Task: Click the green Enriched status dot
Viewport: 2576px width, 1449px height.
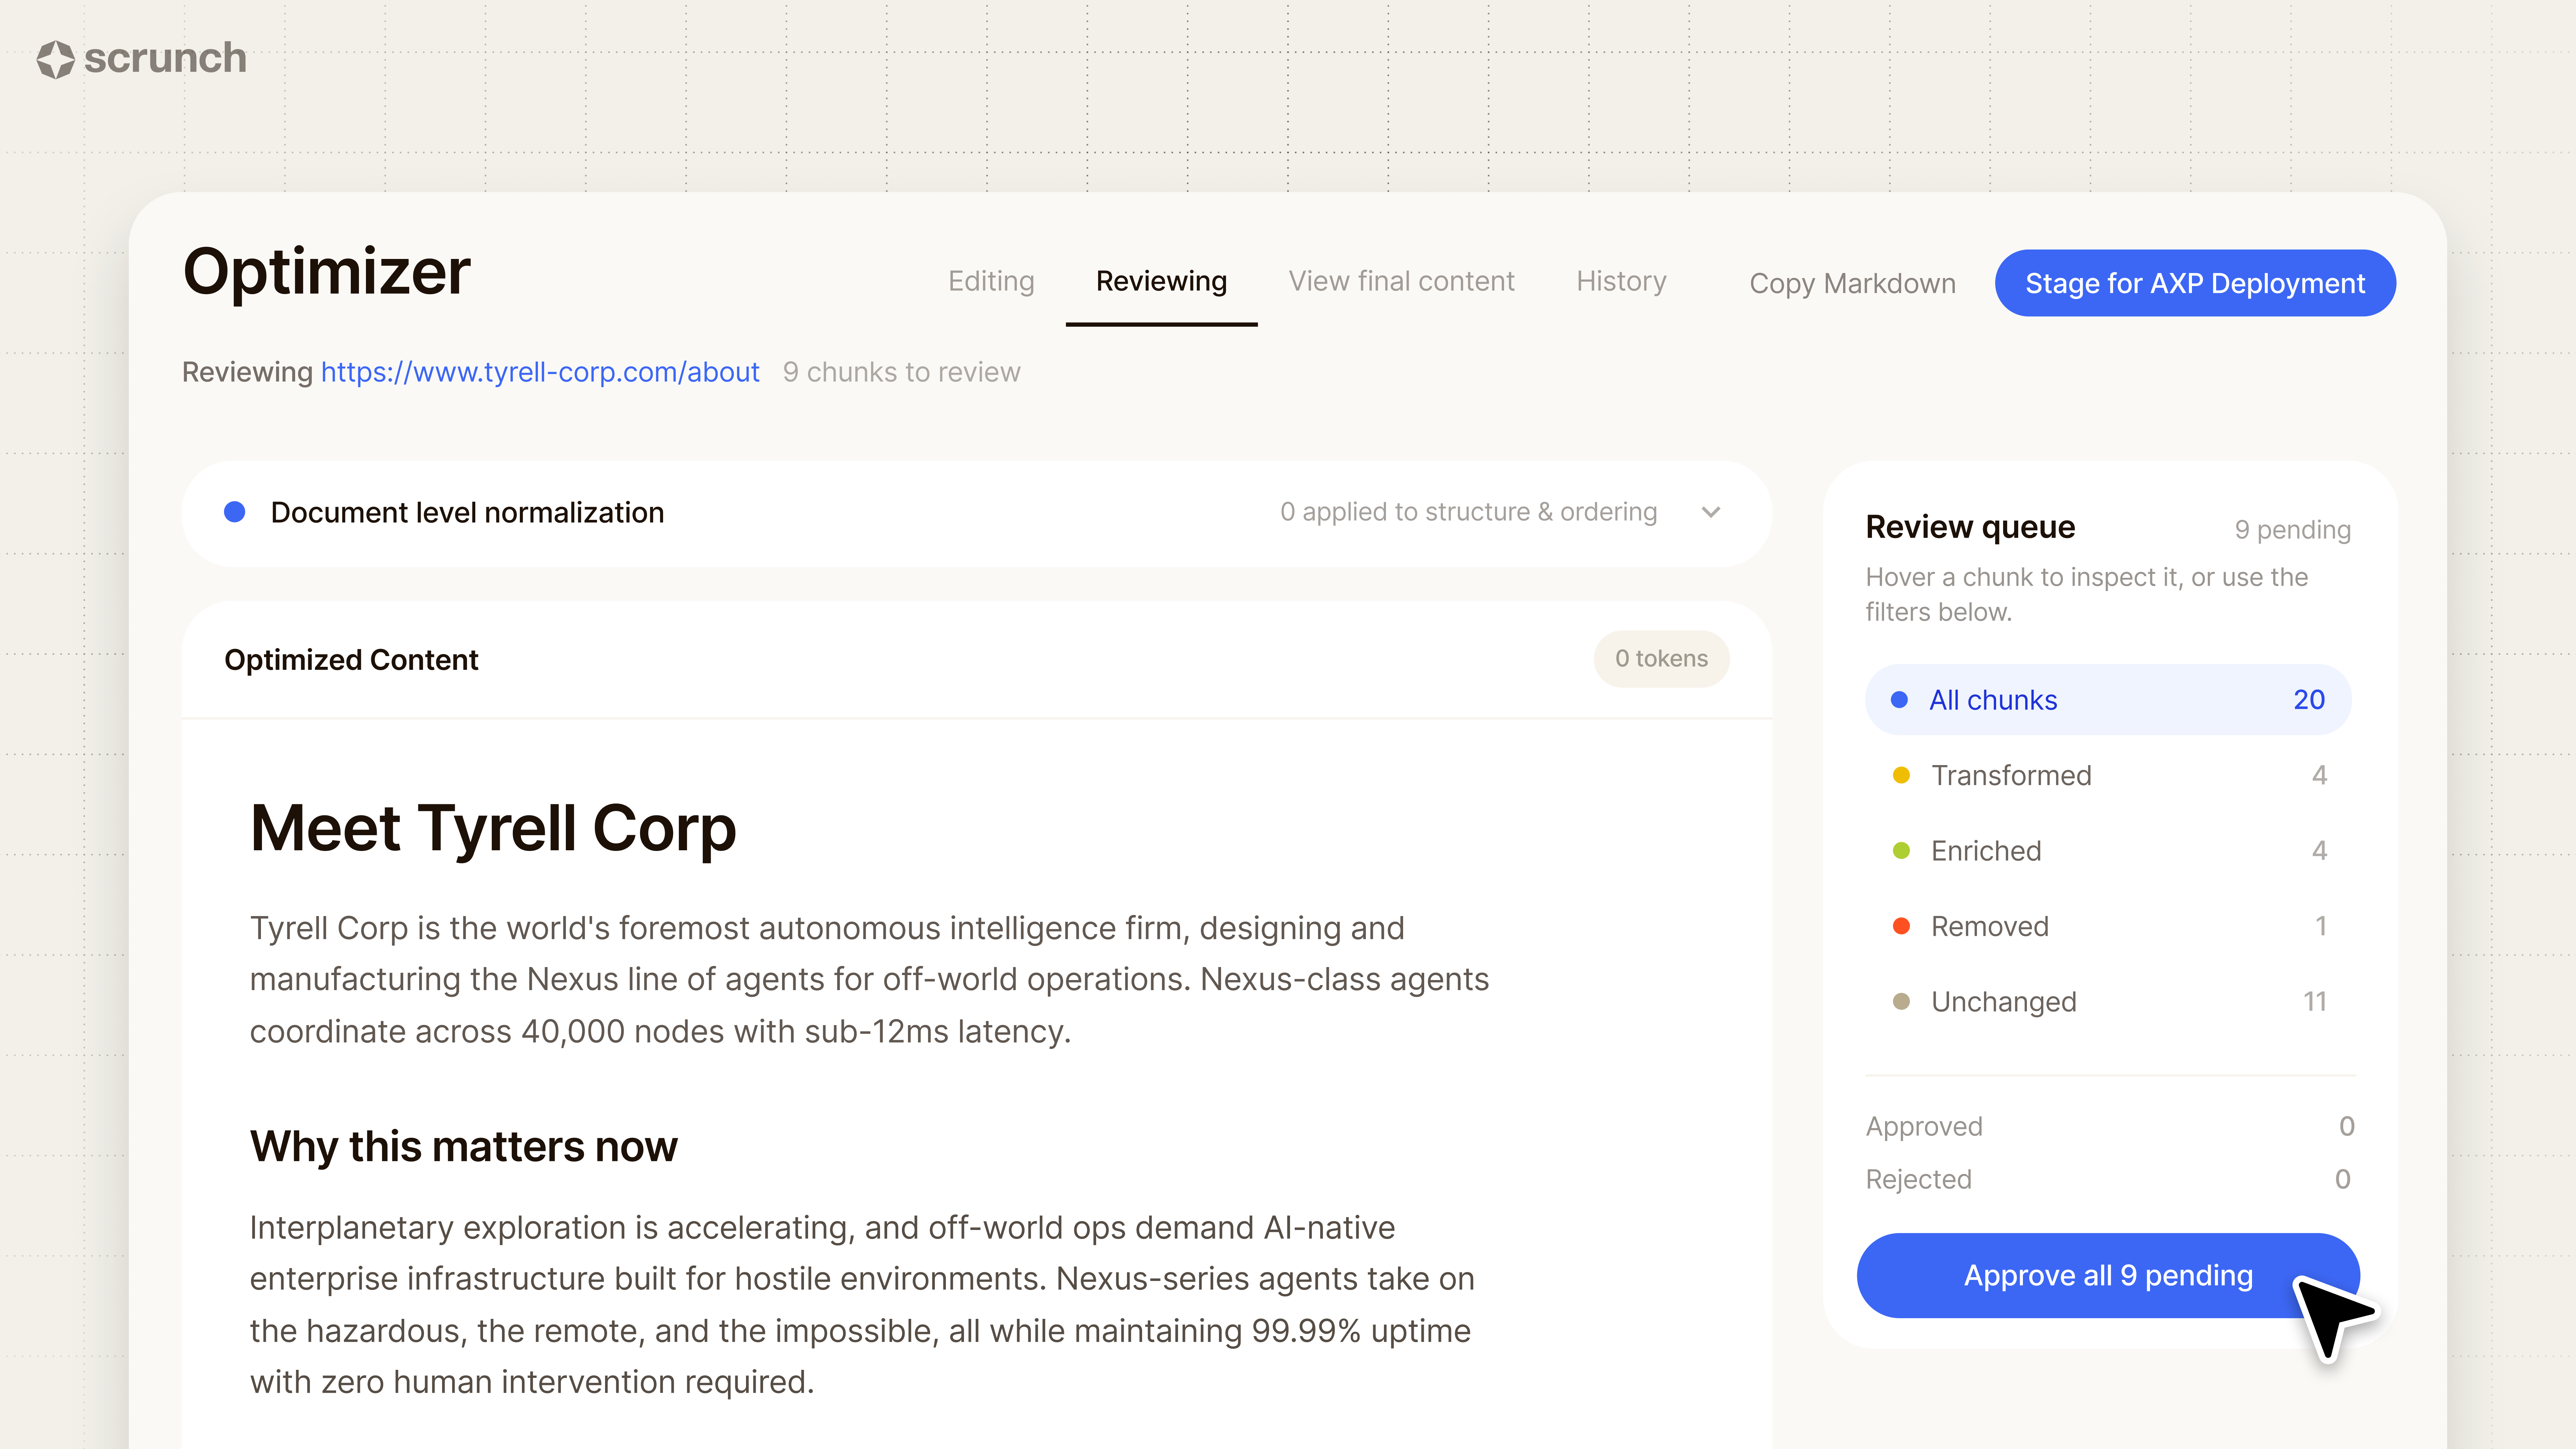Action: pos(1902,851)
